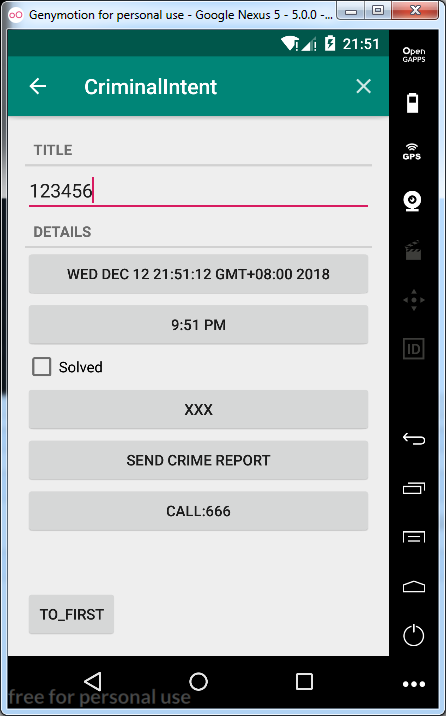This screenshot has width=446, height=716.
Task: Open the webcam camera widget
Action: click(413, 201)
